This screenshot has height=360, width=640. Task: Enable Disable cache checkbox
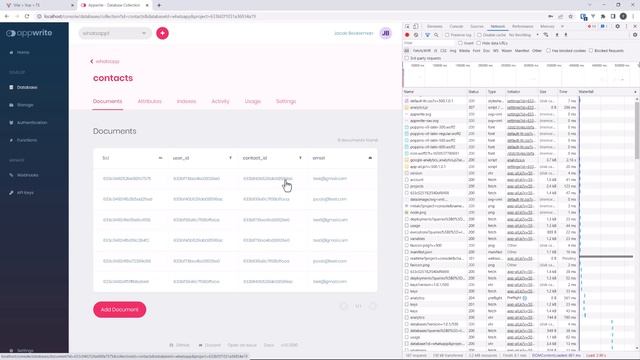[x=480, y=35]
